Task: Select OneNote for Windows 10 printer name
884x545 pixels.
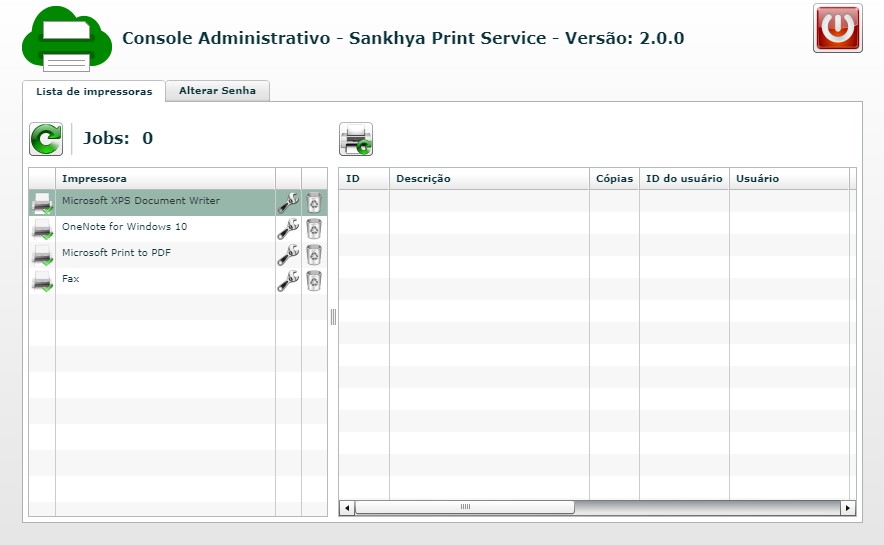Action: [x=125, y=227]
